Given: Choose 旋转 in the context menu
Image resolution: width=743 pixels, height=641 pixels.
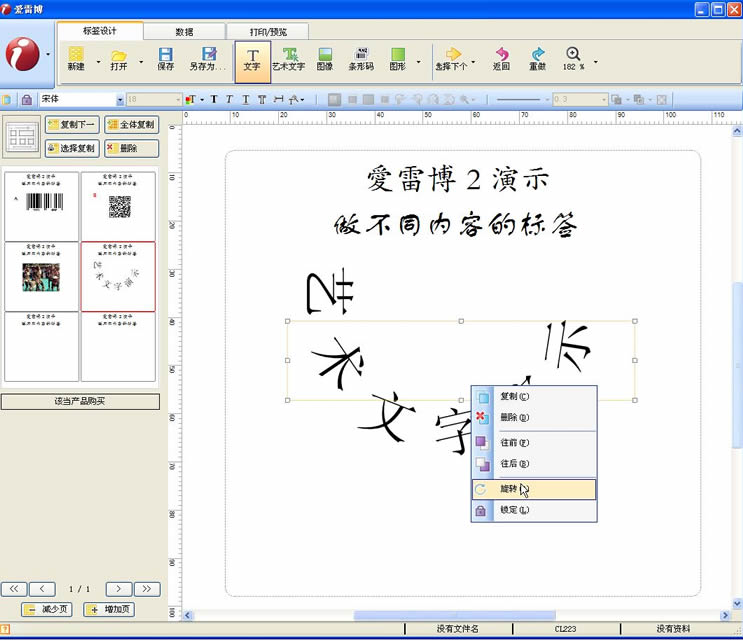Looking at the screenshot, I should coord(534,489).
